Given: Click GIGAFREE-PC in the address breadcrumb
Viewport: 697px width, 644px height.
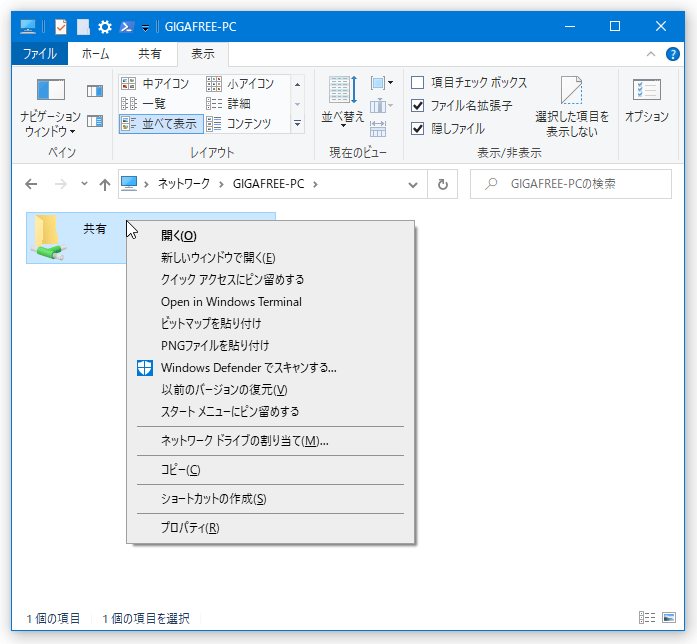Looking at the screenshot, I should pyautogui.click(x=268, y=184).
